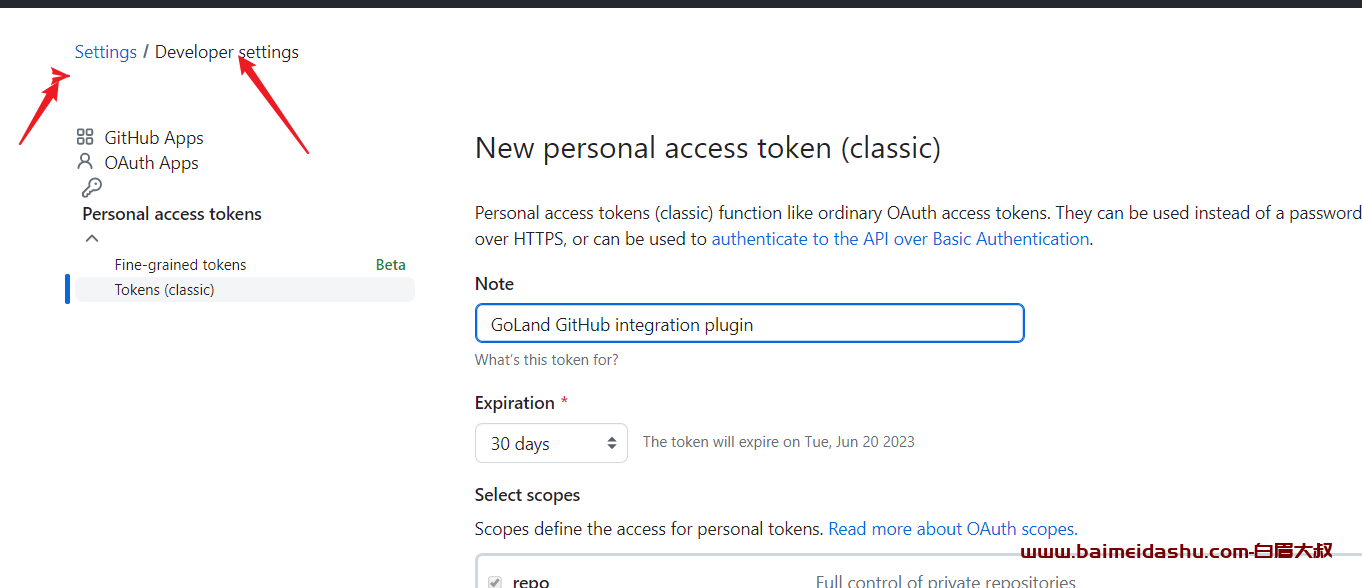Click the Expiration field label
The height and width of the screenshot is (588, 1362).
click(515, 403)
